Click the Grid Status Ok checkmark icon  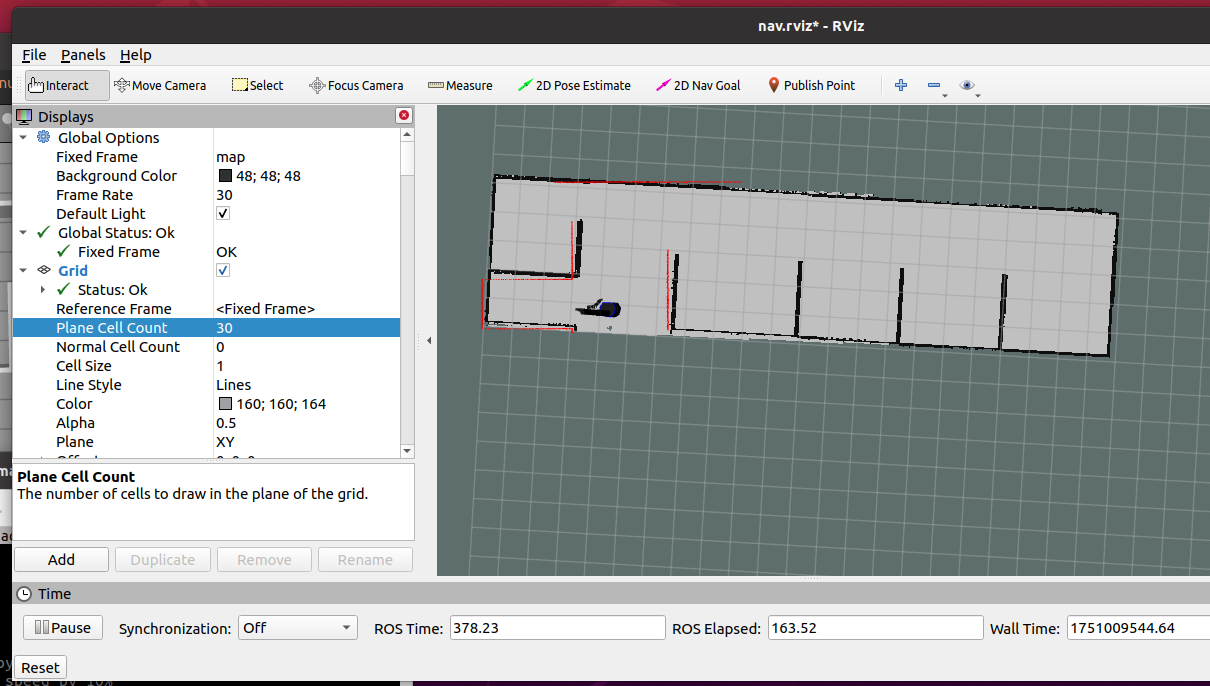64,289
